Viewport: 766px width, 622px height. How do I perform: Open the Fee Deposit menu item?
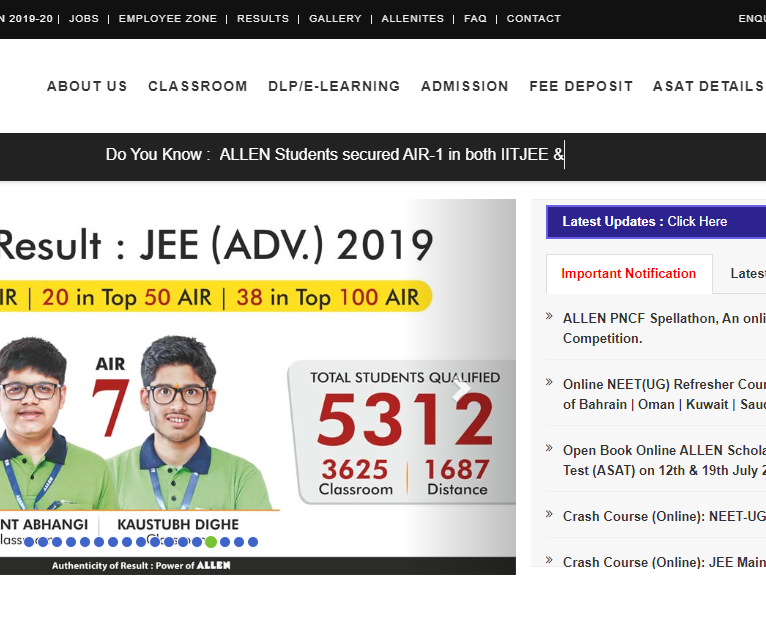pyautogui.click(x=581, y=86)
